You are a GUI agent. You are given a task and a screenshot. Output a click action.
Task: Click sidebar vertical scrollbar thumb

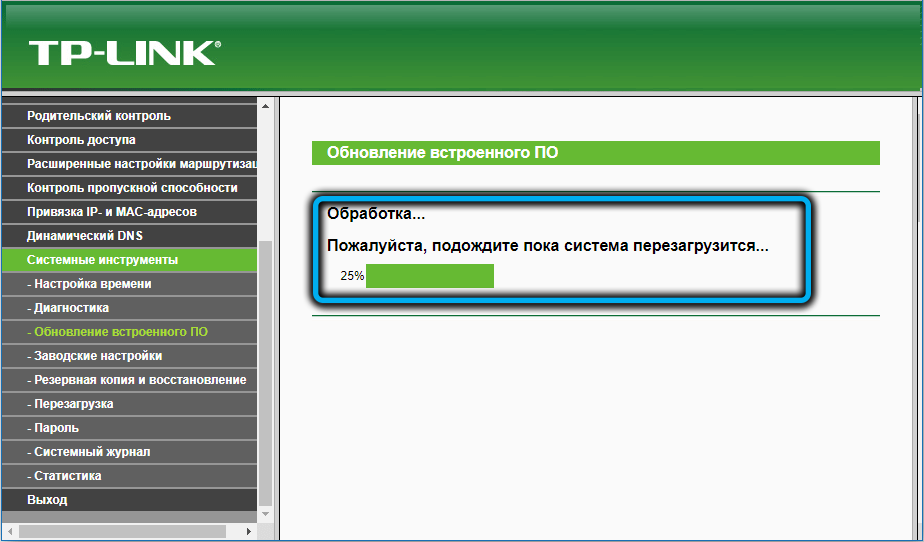(x=265, y=374)
